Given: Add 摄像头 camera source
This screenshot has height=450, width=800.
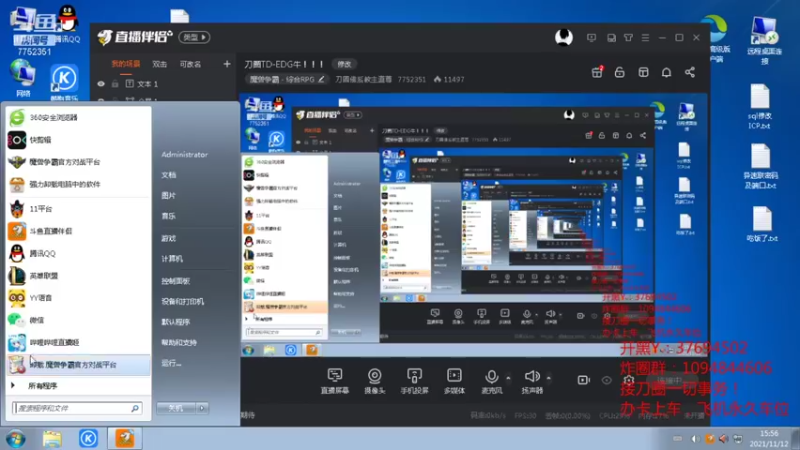Looking at the screenshot, I should [x=374, y=381].
